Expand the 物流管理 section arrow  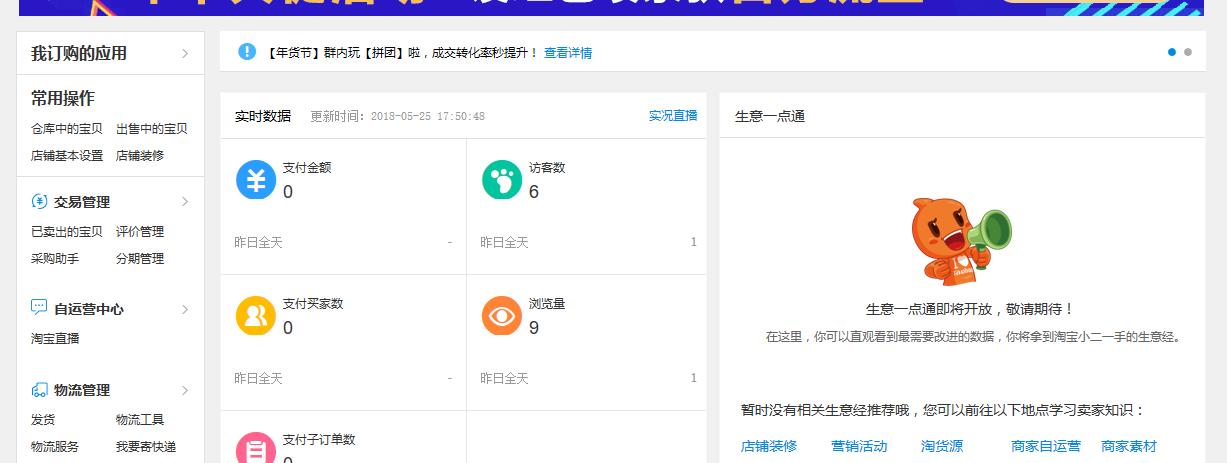click(x=185, y=390)
